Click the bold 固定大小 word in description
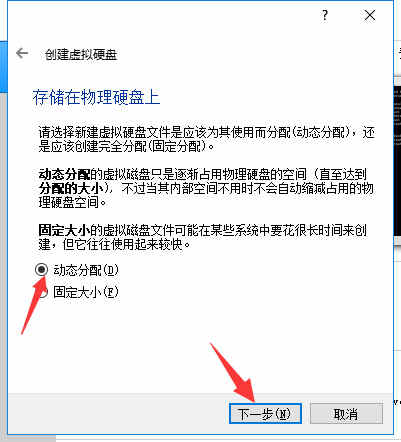 [64, 230]
